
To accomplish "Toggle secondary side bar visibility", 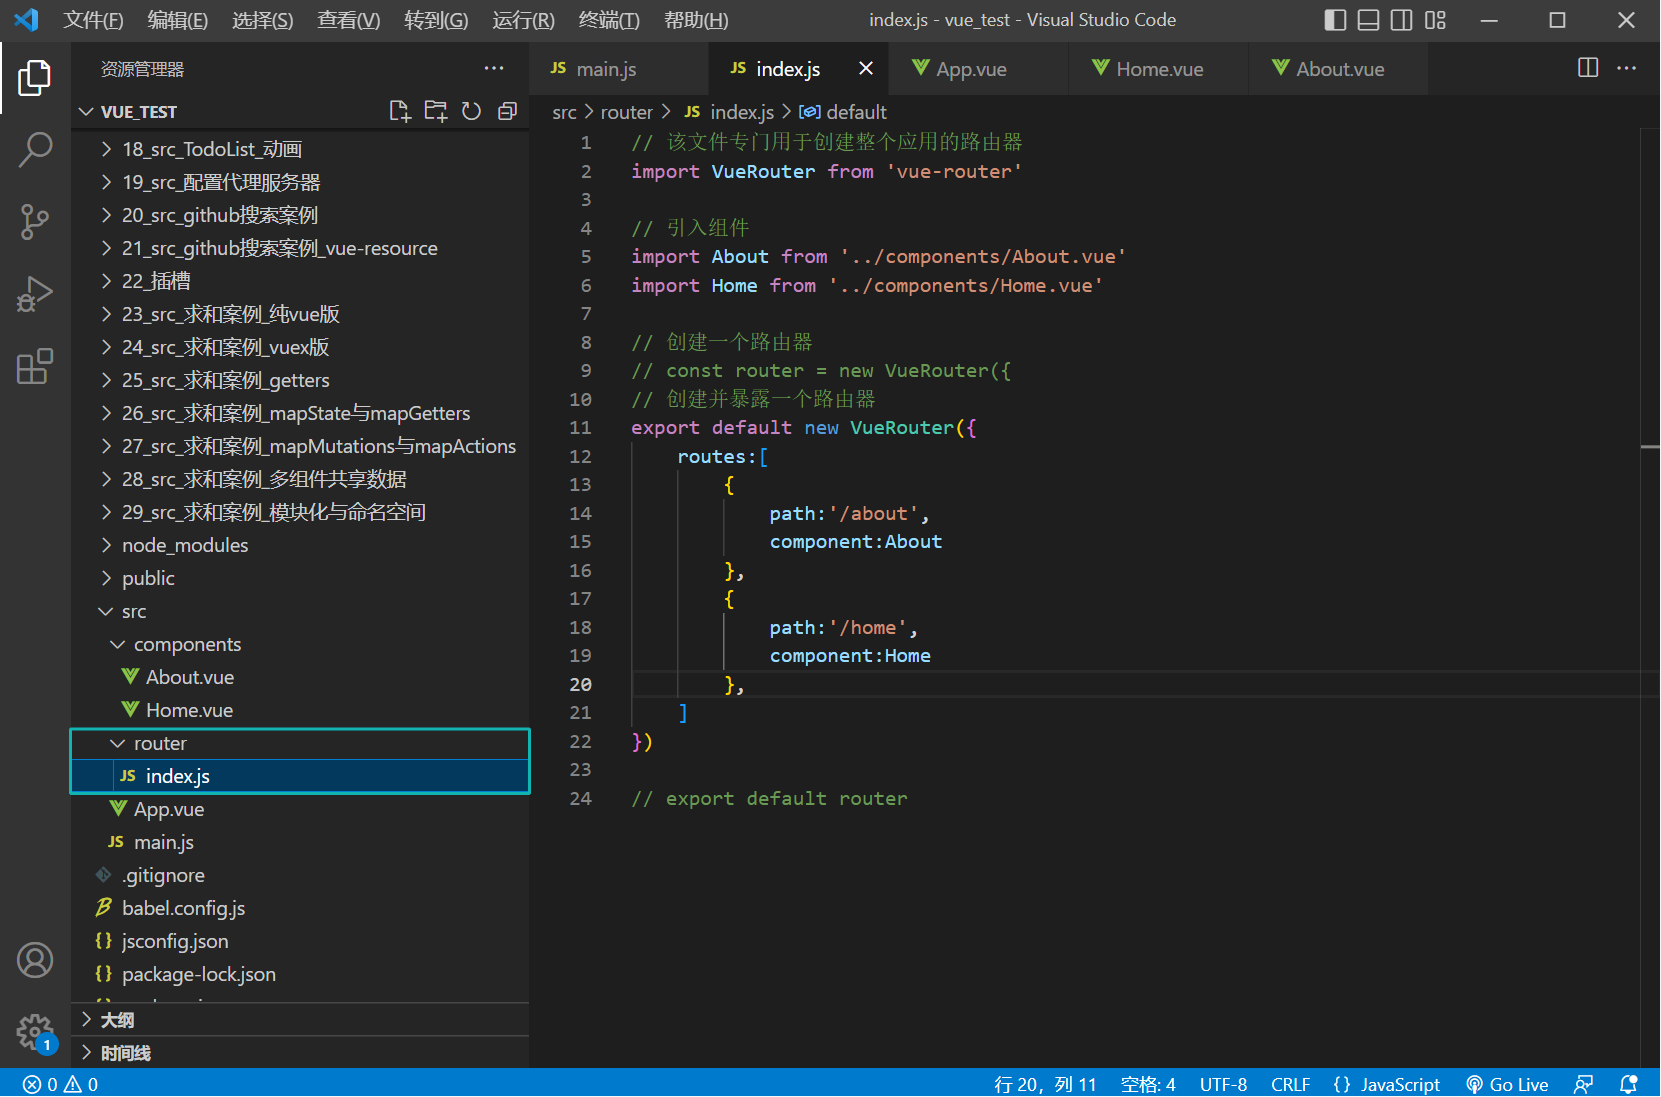I will coord(1402,20).
